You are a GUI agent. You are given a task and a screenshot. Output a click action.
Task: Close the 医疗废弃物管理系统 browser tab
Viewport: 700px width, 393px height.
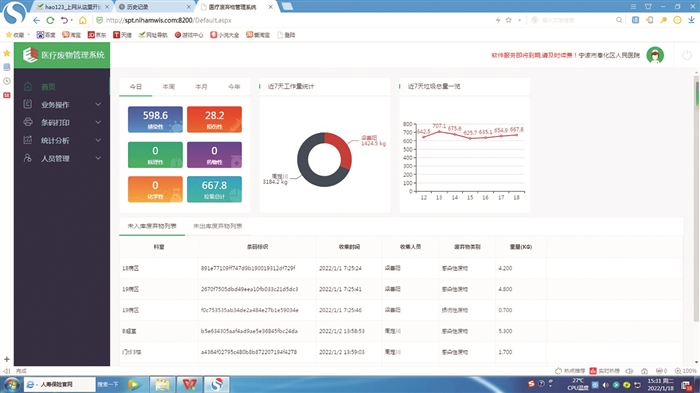271,7
